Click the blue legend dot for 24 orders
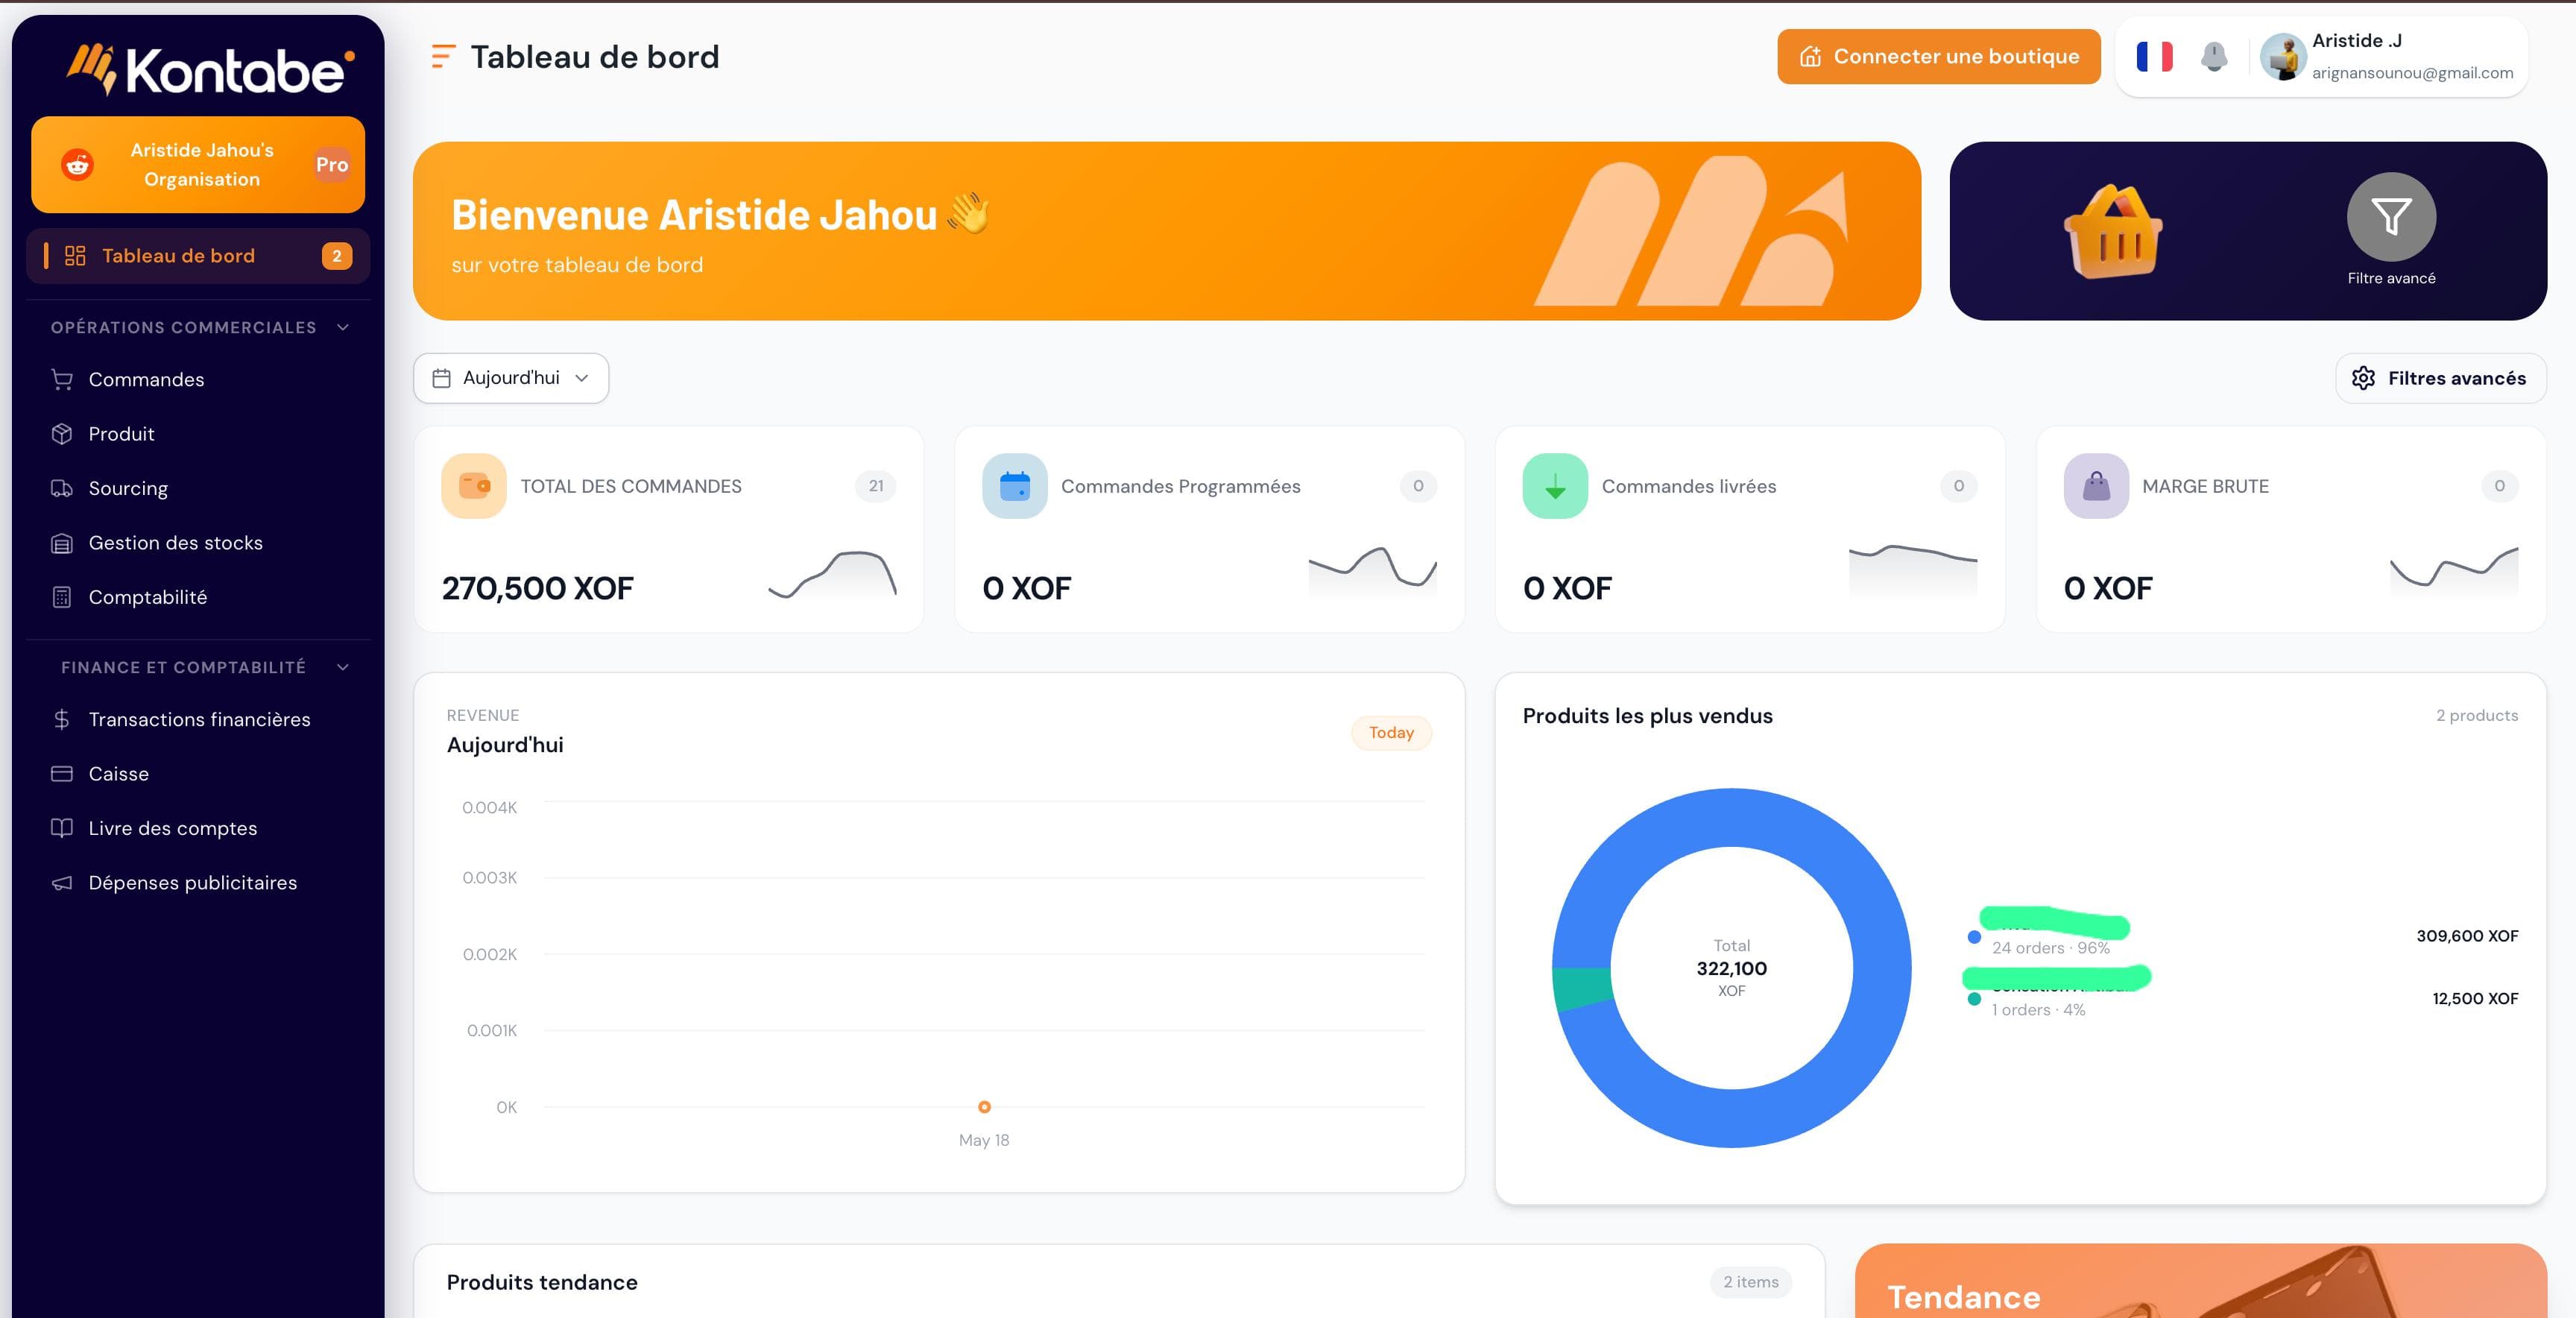The width and height of the screenshot is (2576, 1318). pyautogui.click(x=1974, y=937)
